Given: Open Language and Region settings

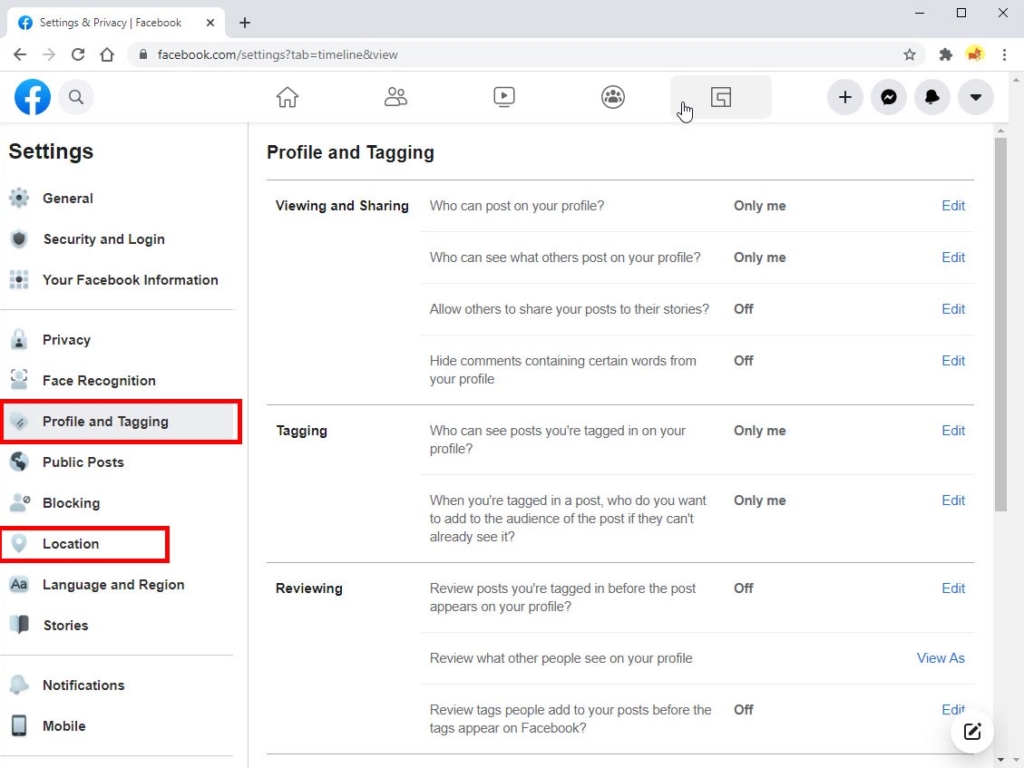Looking at the screenshot, I should pos(113,585).
